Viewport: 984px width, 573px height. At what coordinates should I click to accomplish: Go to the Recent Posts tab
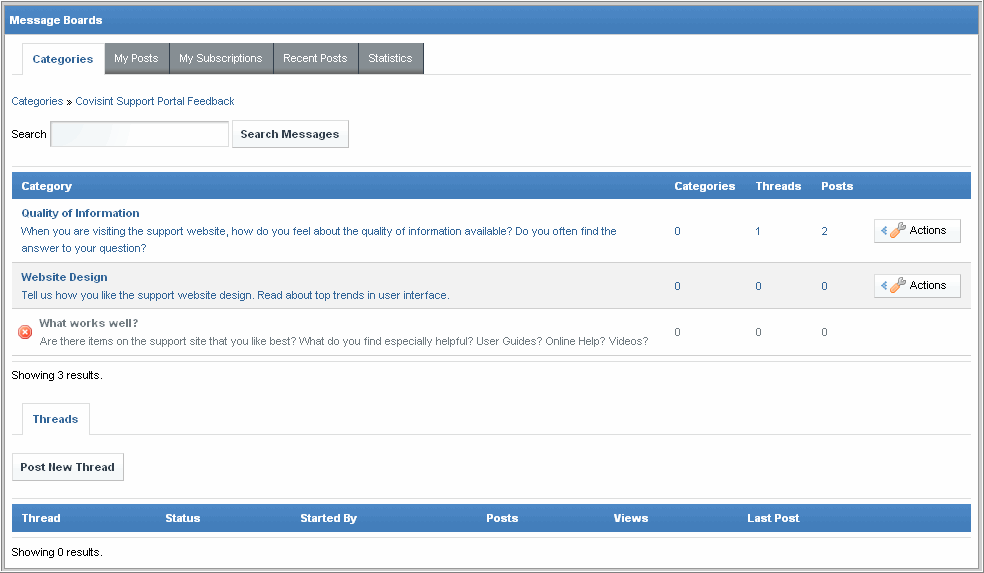315,59
